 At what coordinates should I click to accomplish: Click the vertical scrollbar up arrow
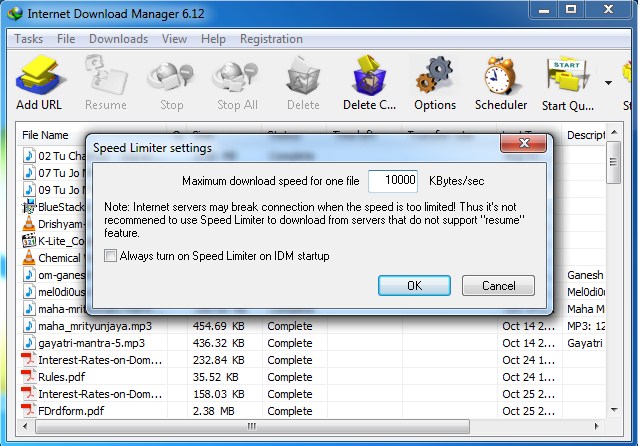pyautogui.click(x=614, y=133)
